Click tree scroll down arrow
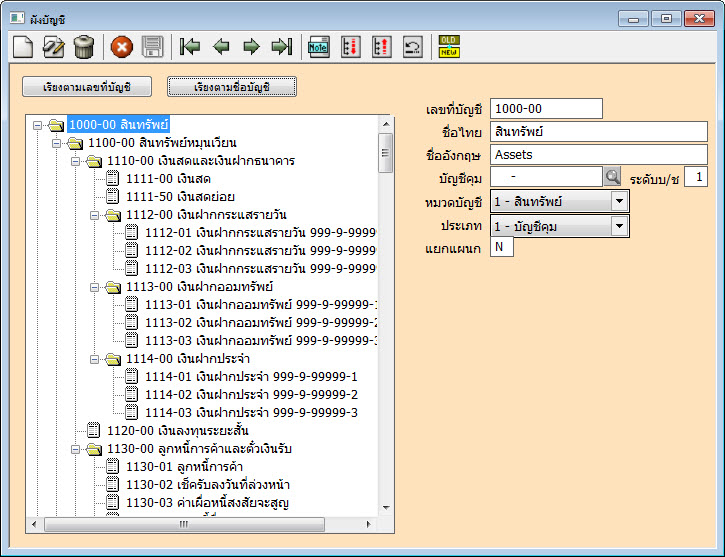The width and height of the screenshot is (725, 557). point(386,508)
